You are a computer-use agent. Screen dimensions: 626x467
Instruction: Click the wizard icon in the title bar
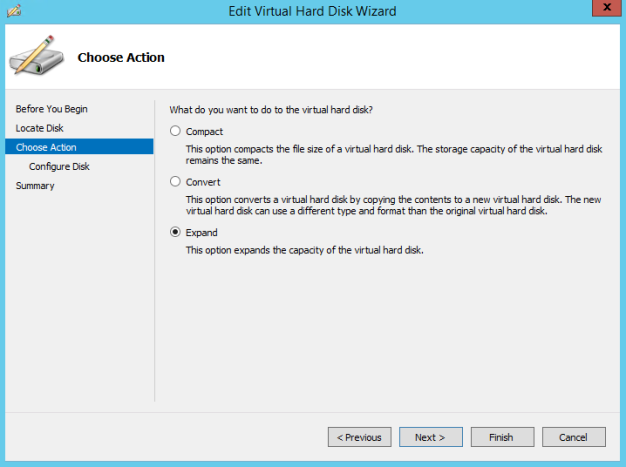(x=15, y=11)
